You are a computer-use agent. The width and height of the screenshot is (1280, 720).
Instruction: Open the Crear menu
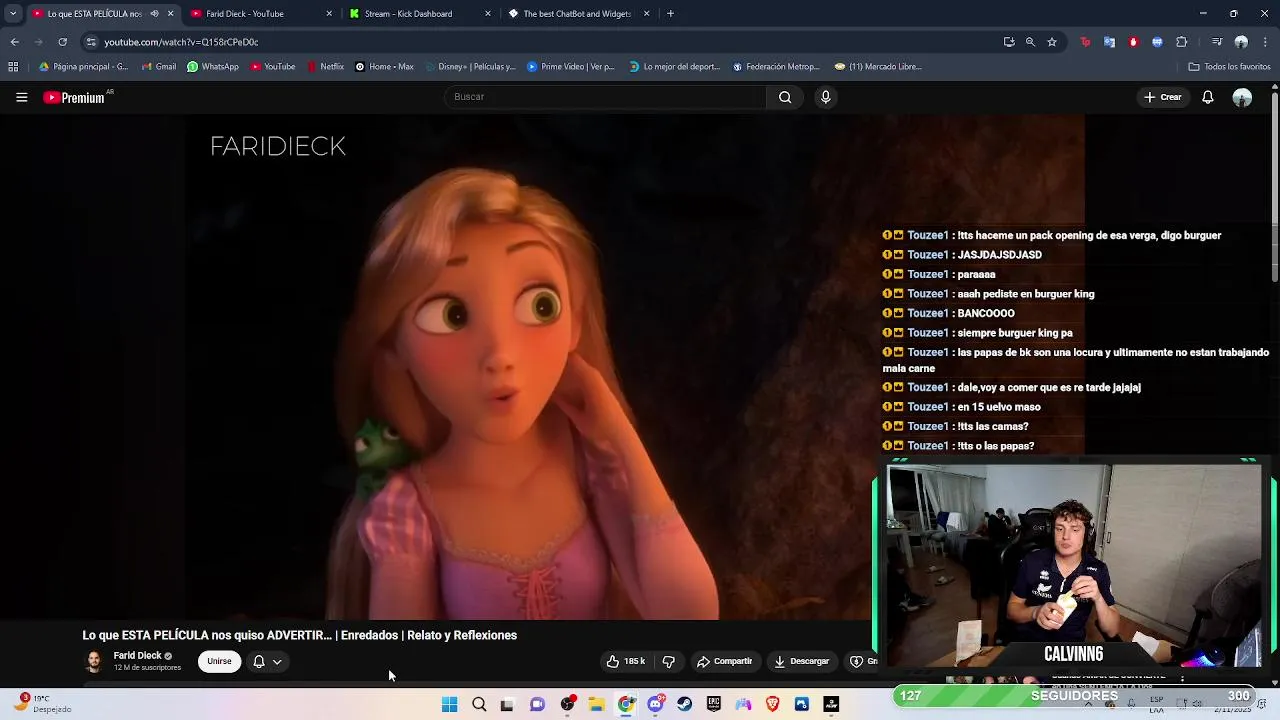click(1163, 97)
